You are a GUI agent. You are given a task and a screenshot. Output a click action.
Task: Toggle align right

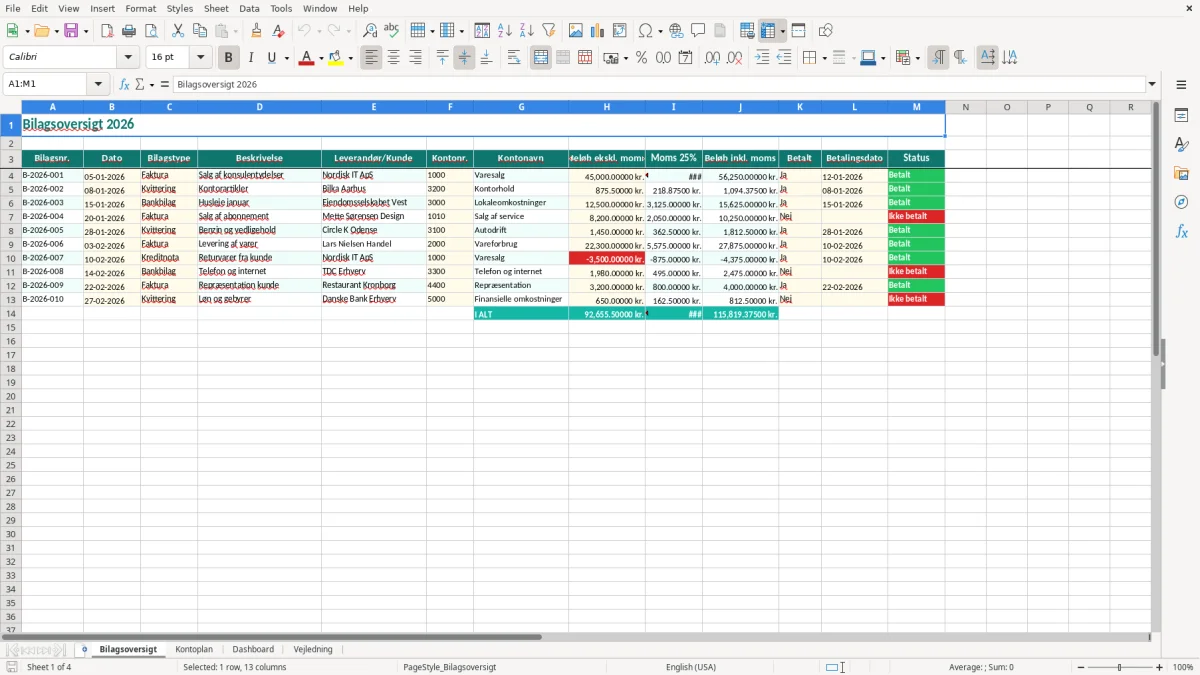[416, 58]
